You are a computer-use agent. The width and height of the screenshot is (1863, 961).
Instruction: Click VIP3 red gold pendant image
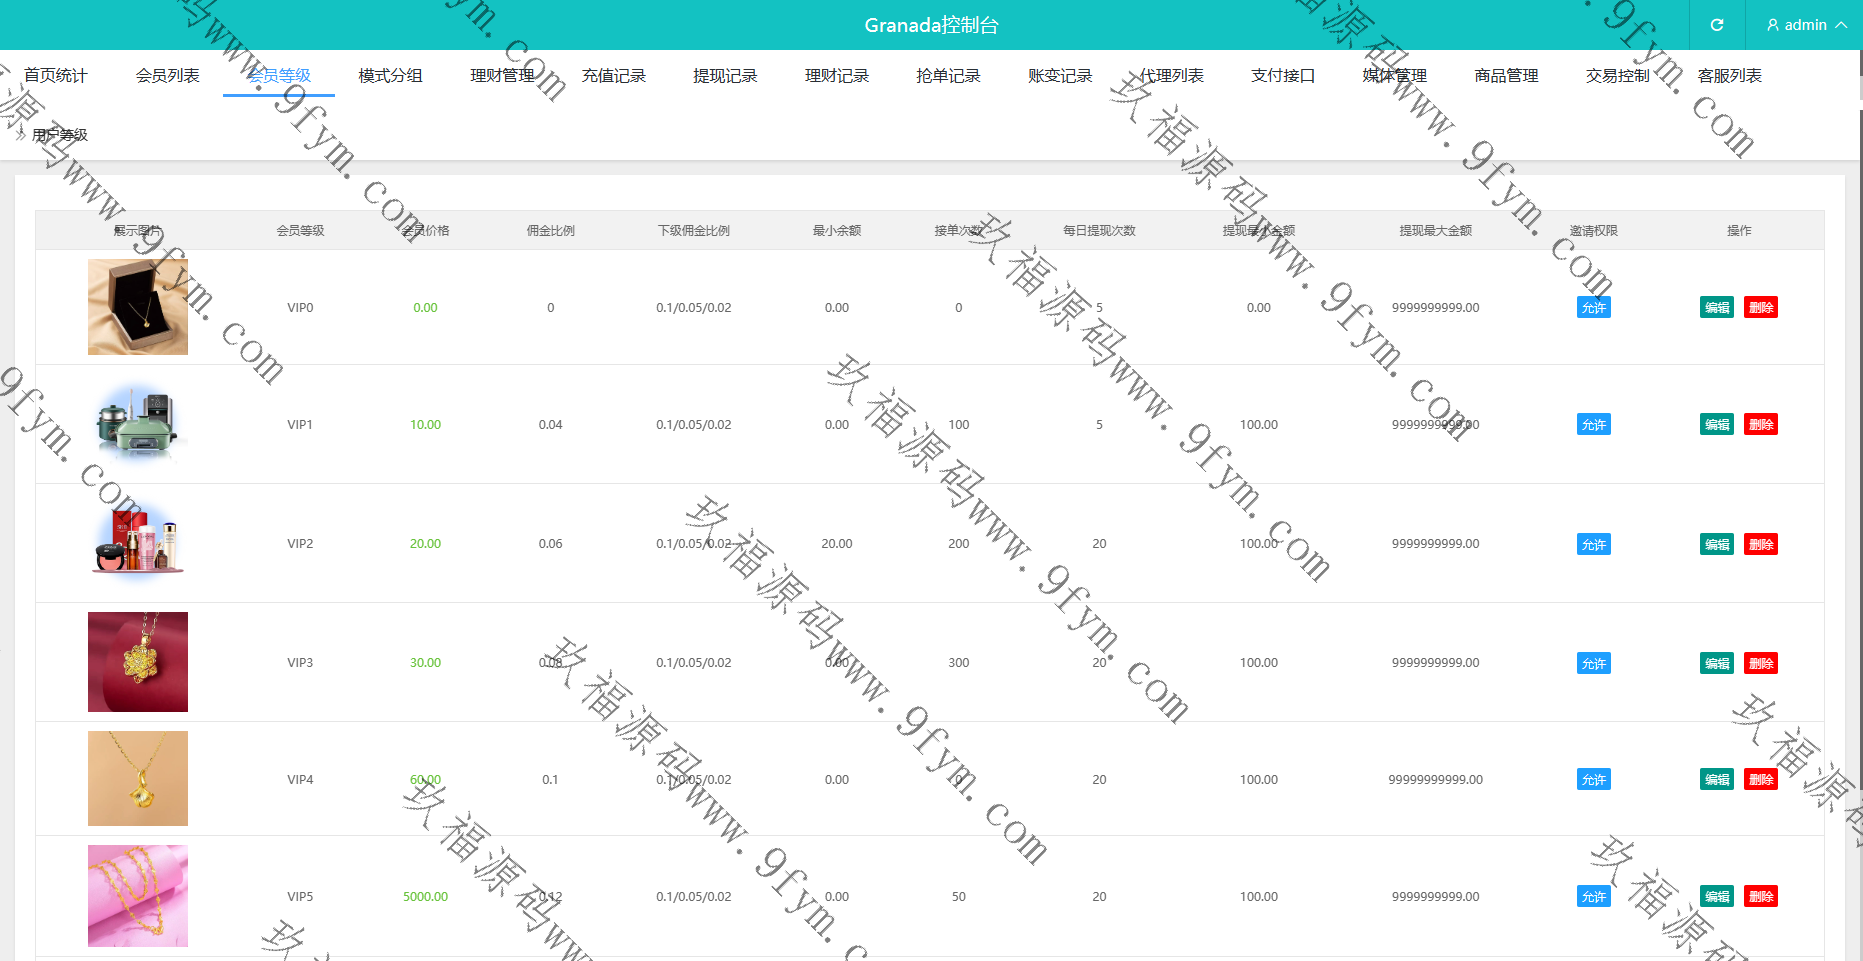(x=138, y=662)
